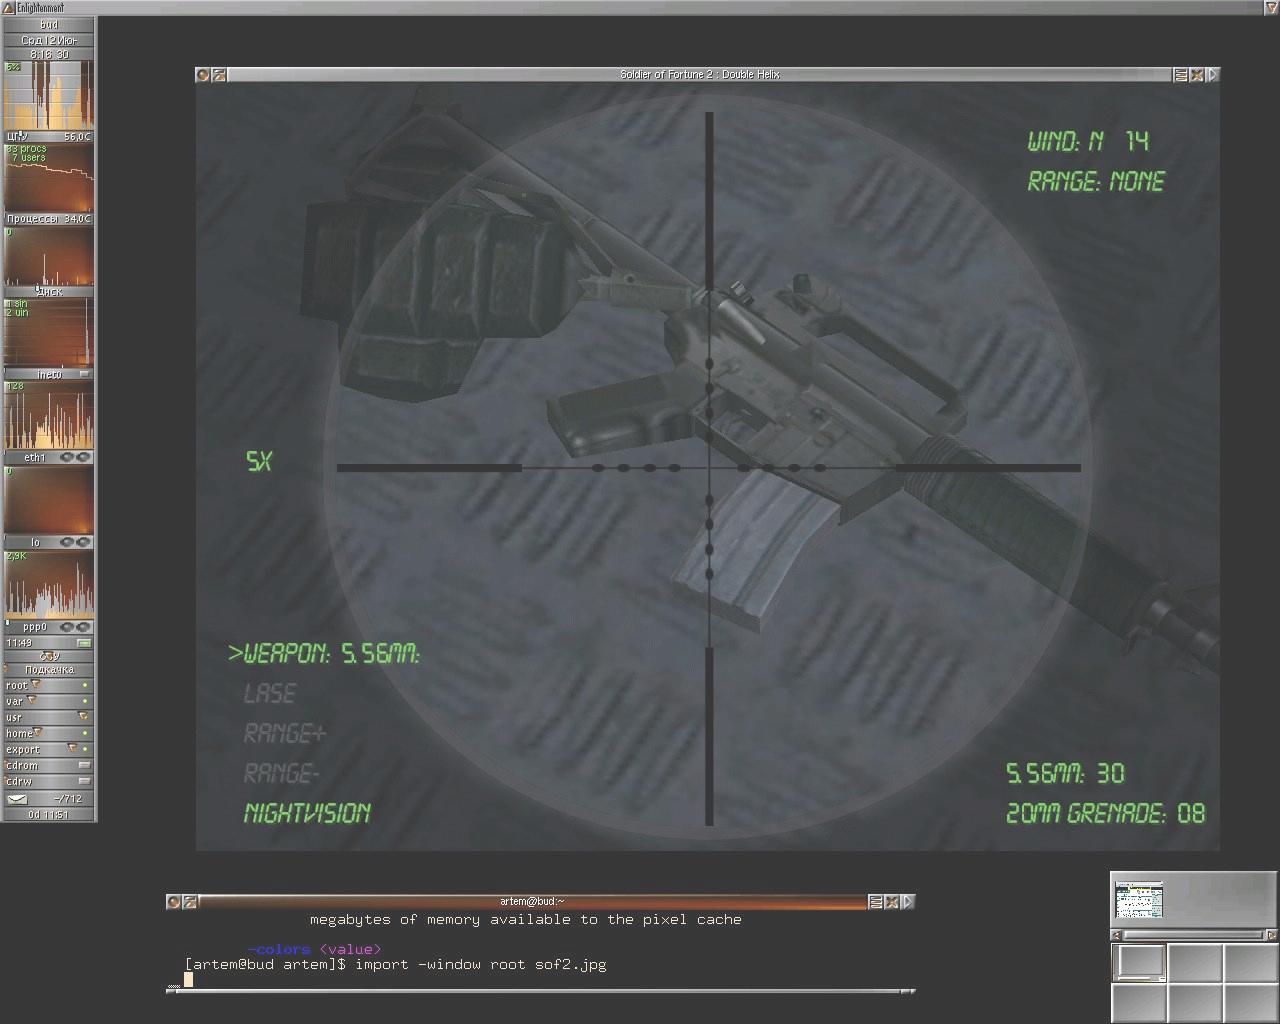Switch to top-middle desktop in pager
This screenshot has width=1280, height=1024.
point(1194,963)
